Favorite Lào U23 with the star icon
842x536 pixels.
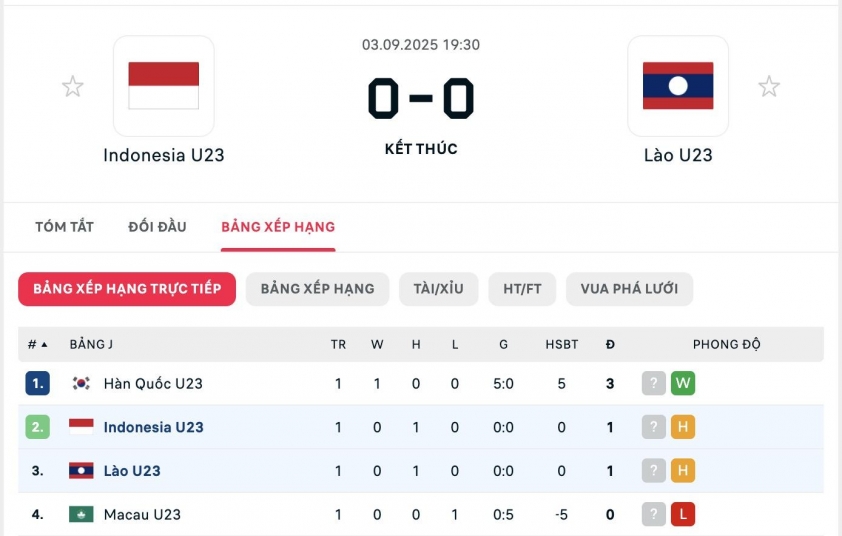768,87
